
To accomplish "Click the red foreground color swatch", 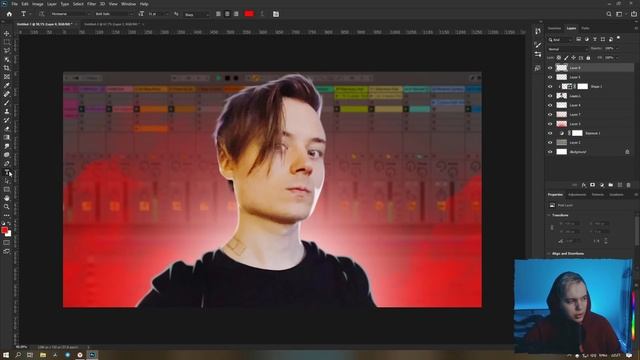I will (x=4, y=231).
